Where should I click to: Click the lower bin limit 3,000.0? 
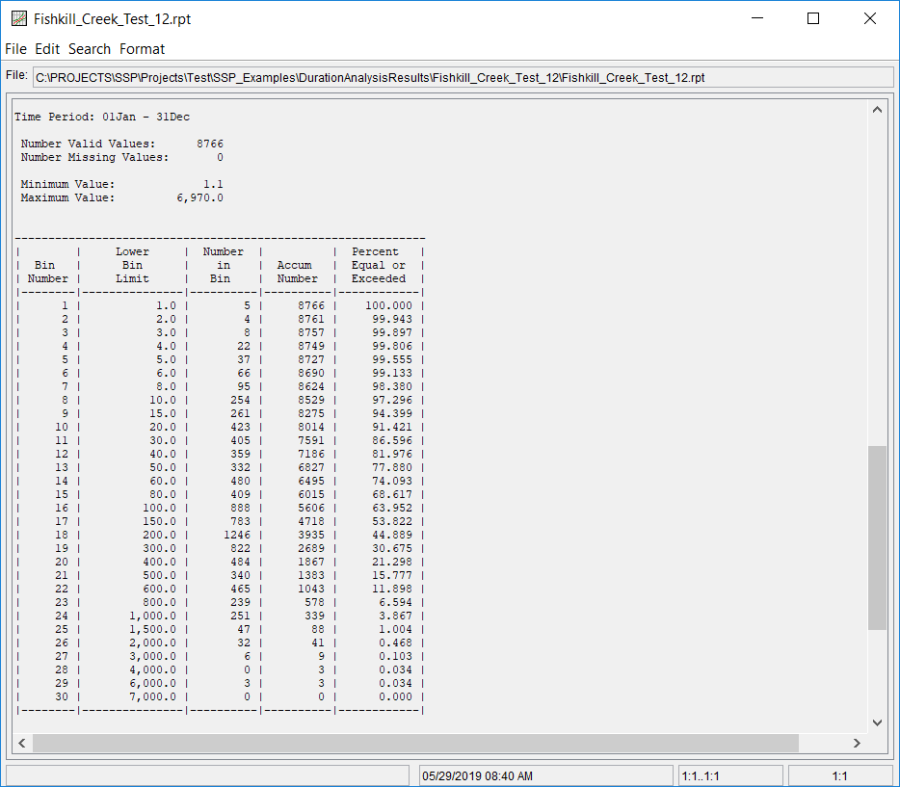pos(153,657)
